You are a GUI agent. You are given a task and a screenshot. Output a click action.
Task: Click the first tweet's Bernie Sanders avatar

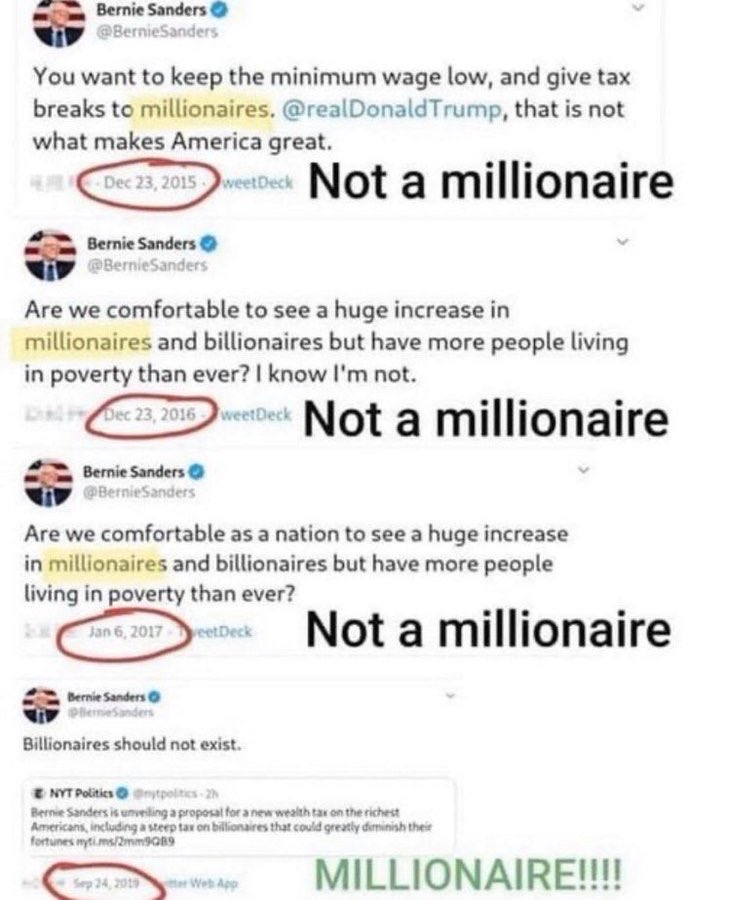tap(59, 23)
